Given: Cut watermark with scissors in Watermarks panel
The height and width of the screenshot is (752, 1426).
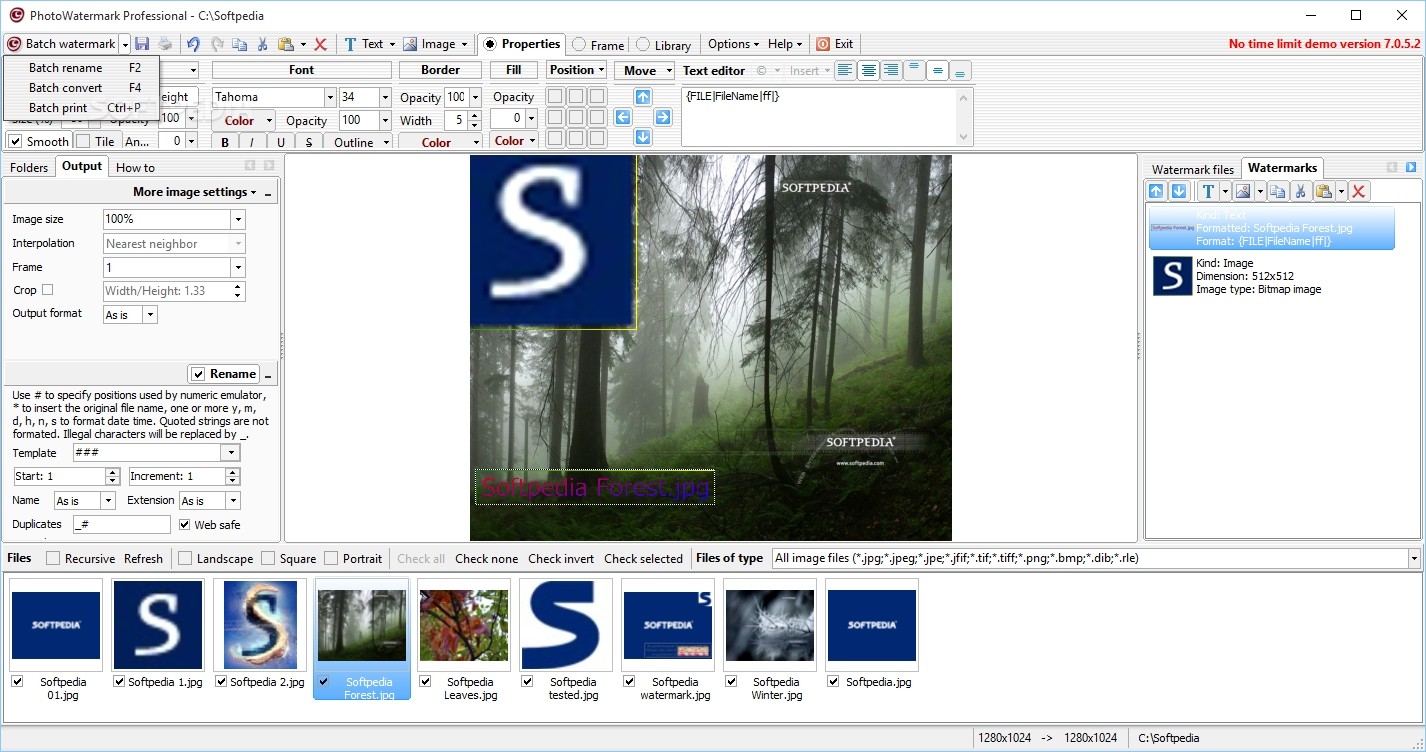Looking at the screenshot, I should 1300,191.
